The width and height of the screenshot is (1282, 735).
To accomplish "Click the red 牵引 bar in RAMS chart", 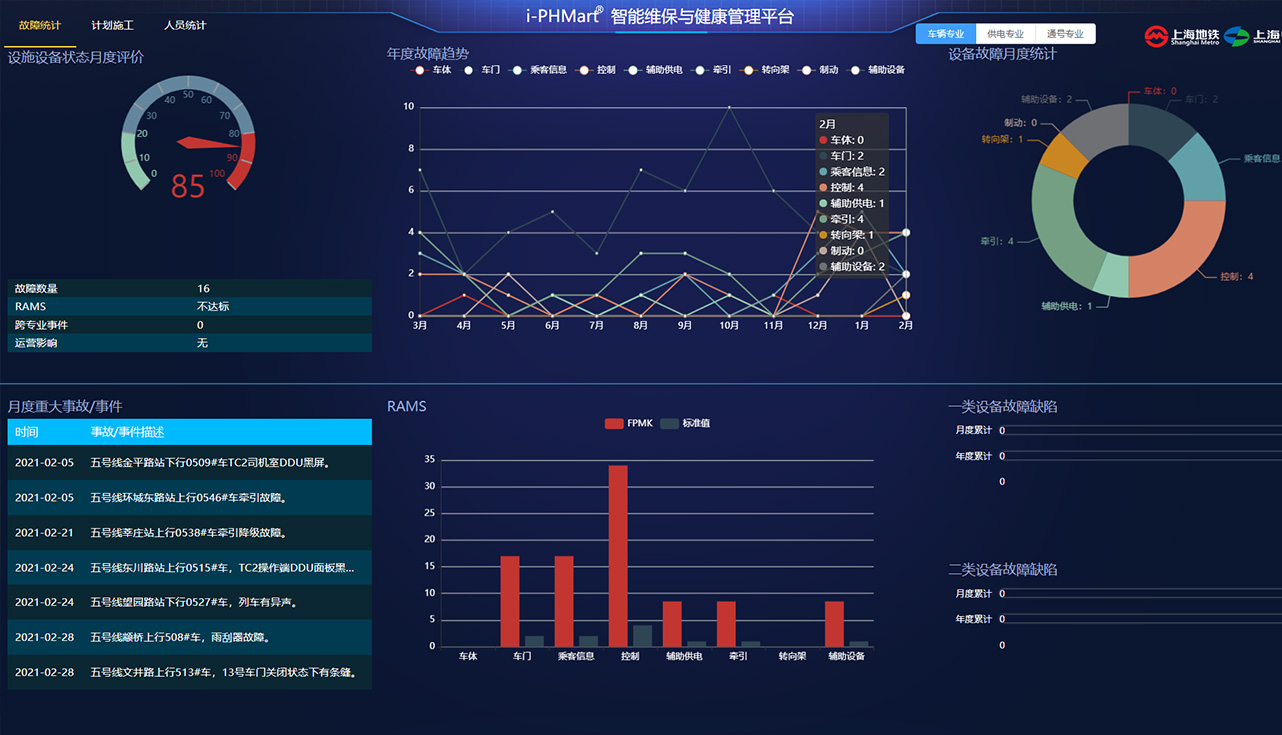I will [726, 624].
